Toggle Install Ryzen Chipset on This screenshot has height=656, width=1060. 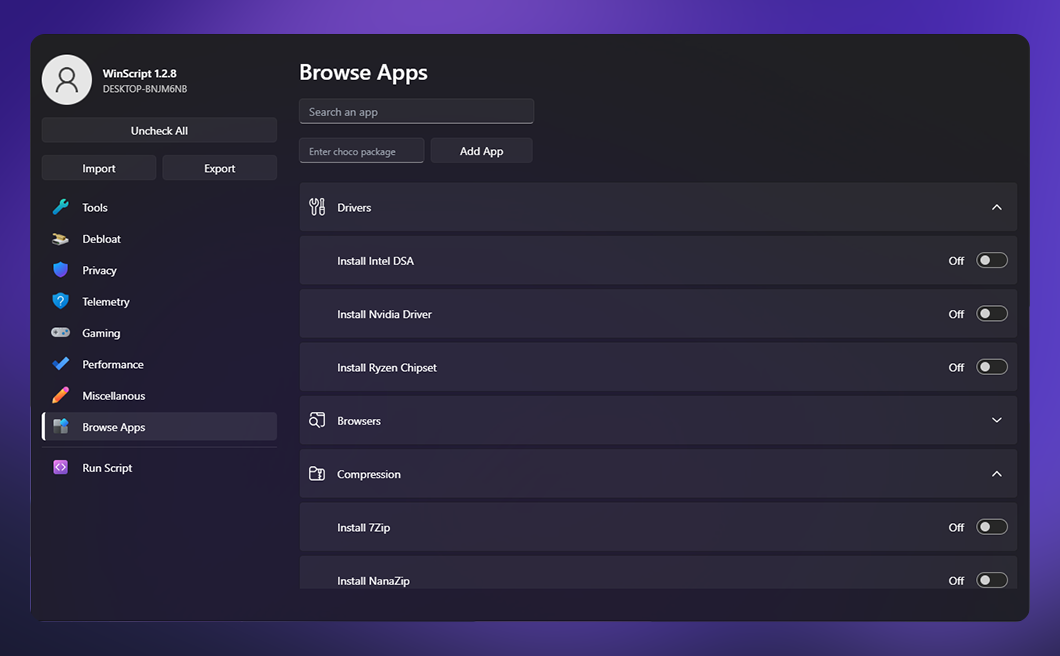click(x=991, y=367)
